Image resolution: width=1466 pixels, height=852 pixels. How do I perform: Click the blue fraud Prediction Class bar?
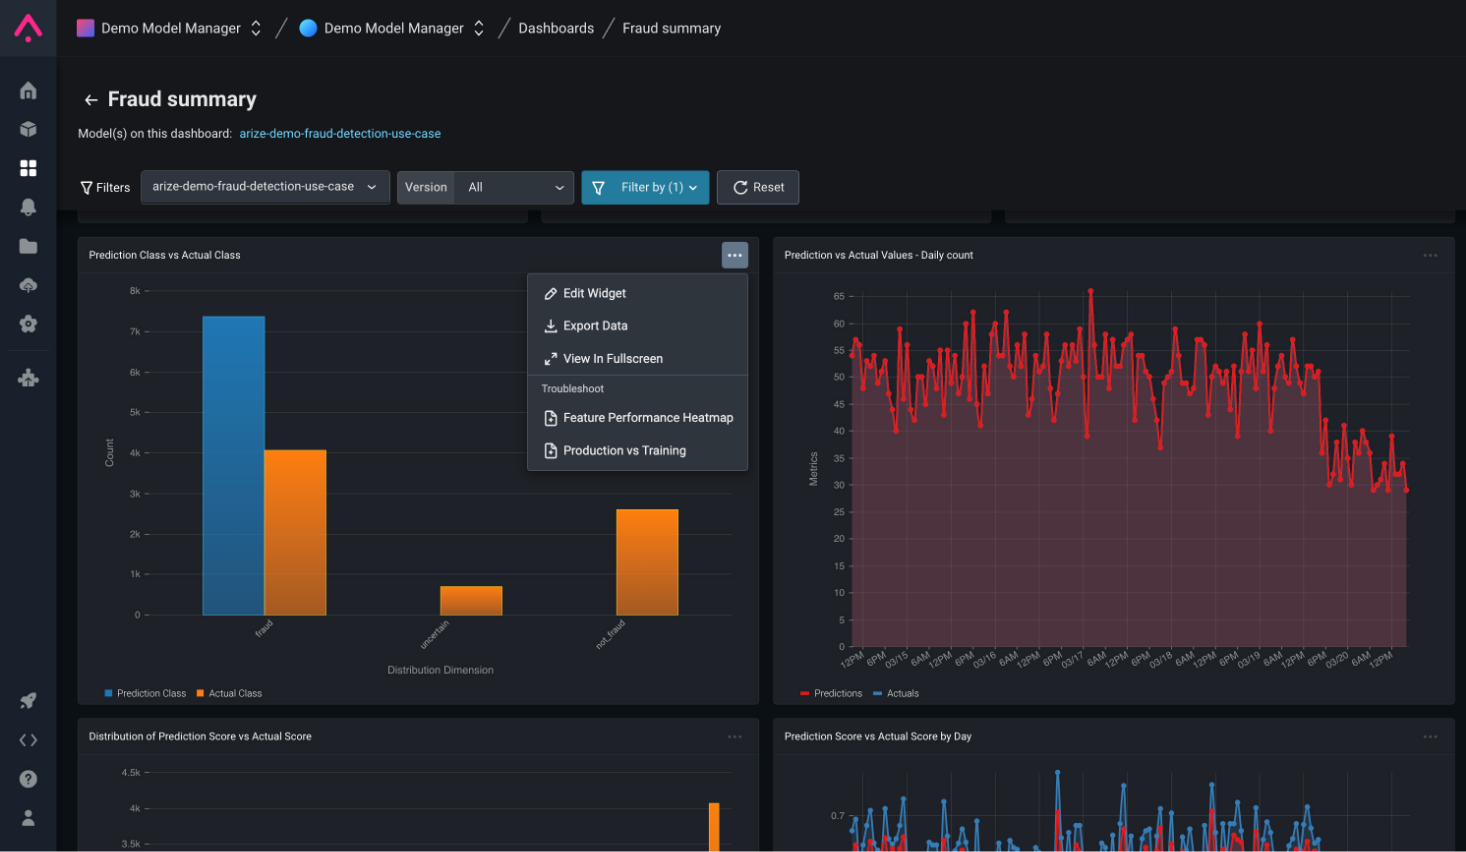click(234, 465)
